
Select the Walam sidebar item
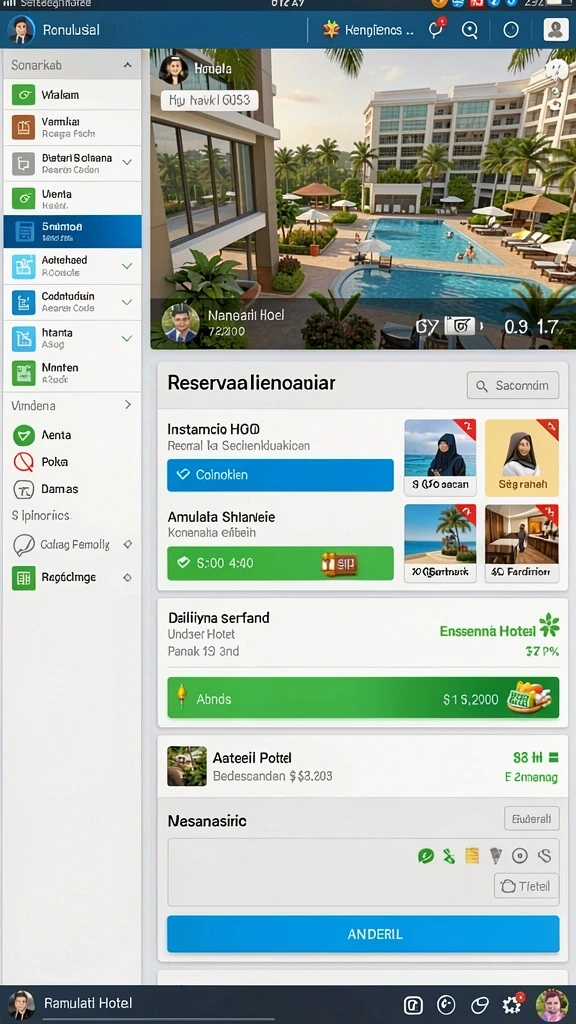click(x=72, y=95)
